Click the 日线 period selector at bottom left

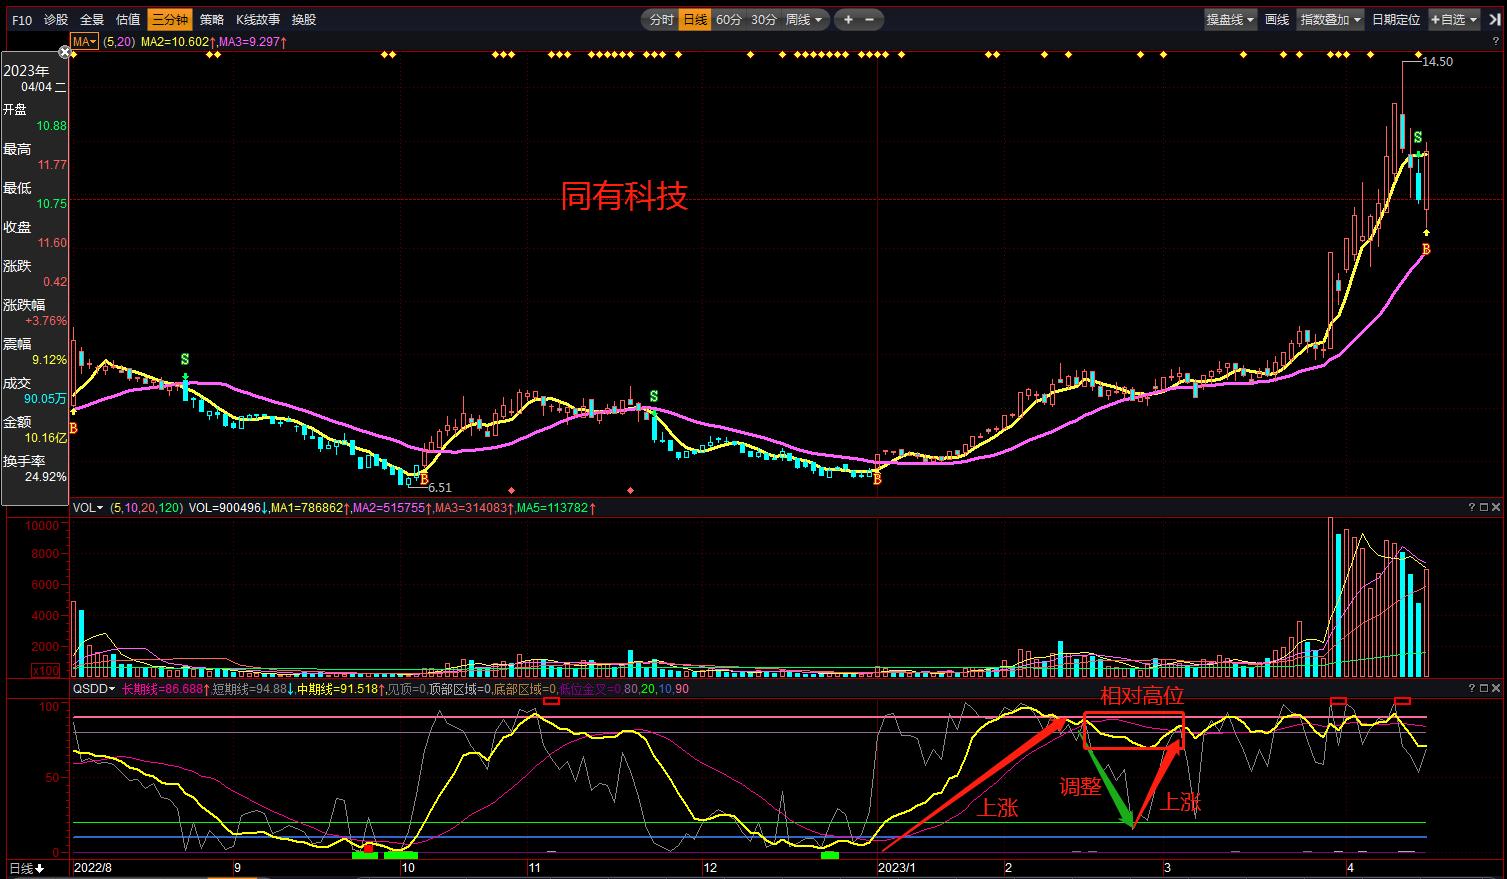tap(26, 868)
